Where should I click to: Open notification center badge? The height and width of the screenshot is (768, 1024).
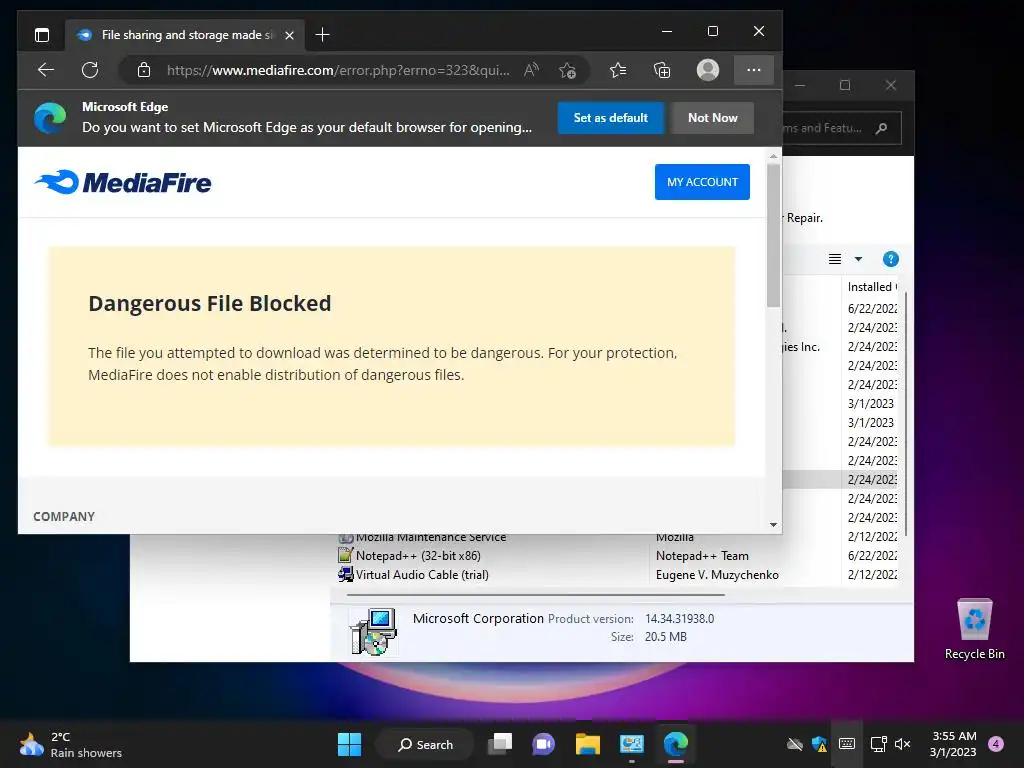996,744
